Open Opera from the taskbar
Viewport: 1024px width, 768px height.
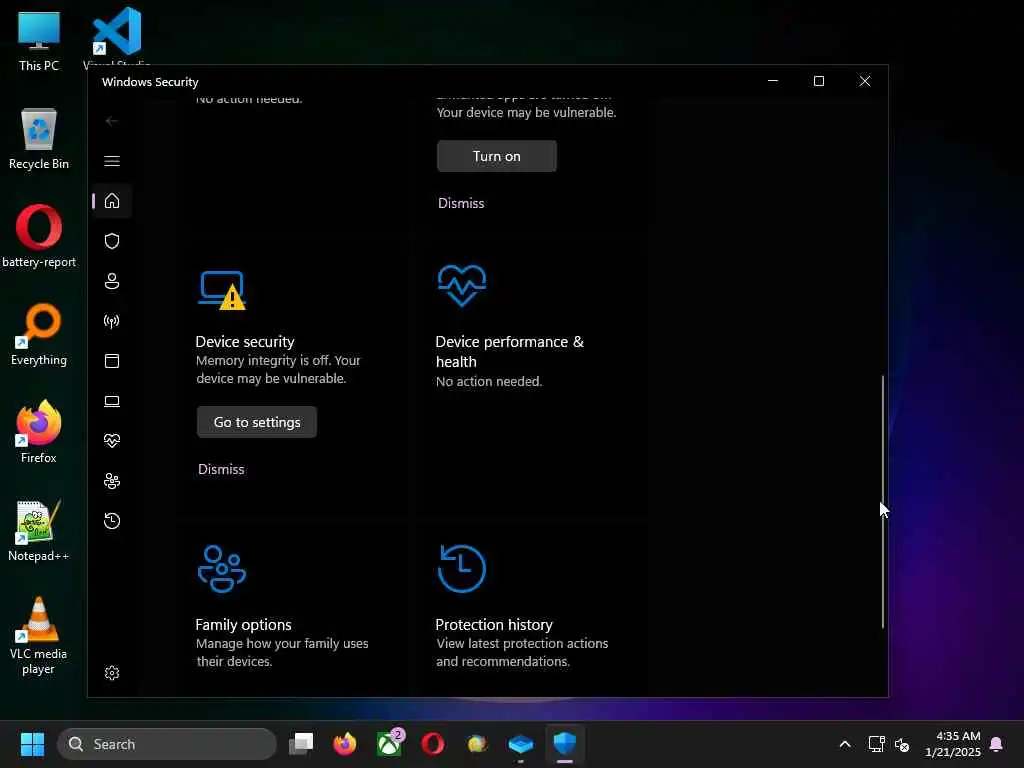433,744
